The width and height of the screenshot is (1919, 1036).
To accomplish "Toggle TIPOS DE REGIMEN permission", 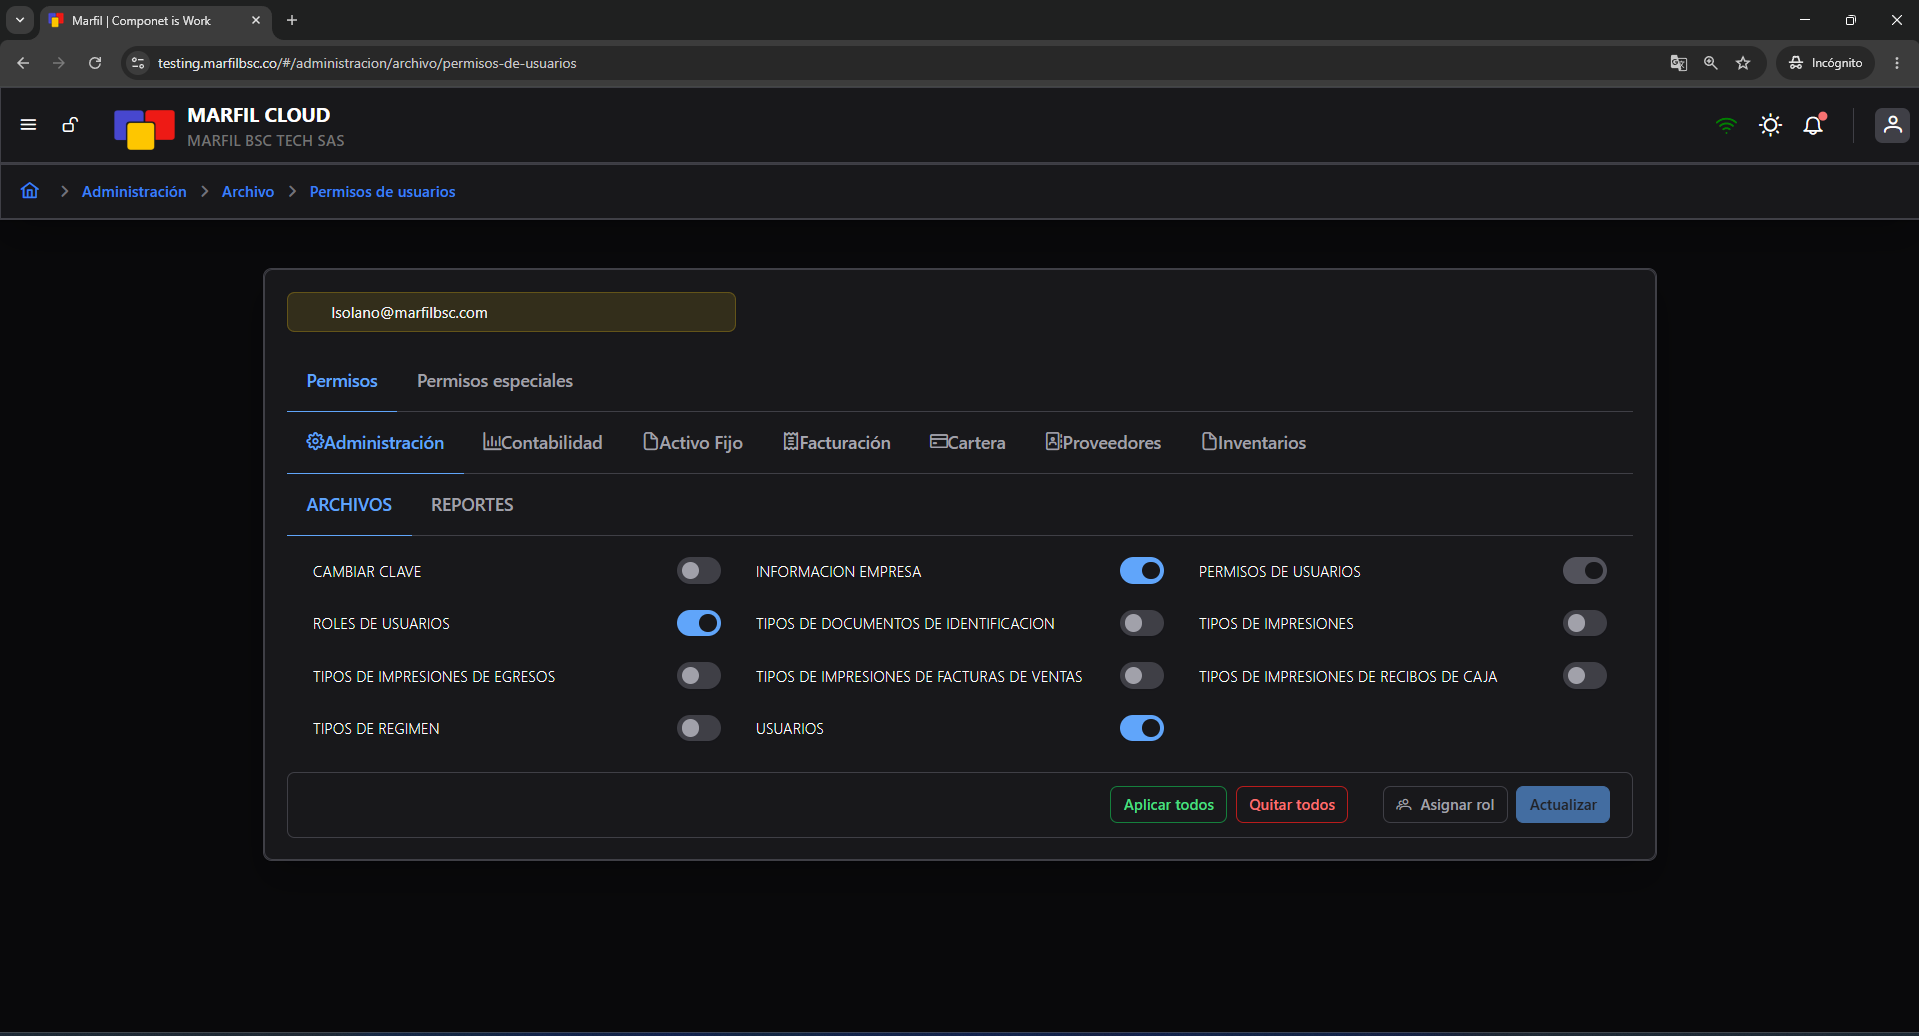I will point(699,728).
